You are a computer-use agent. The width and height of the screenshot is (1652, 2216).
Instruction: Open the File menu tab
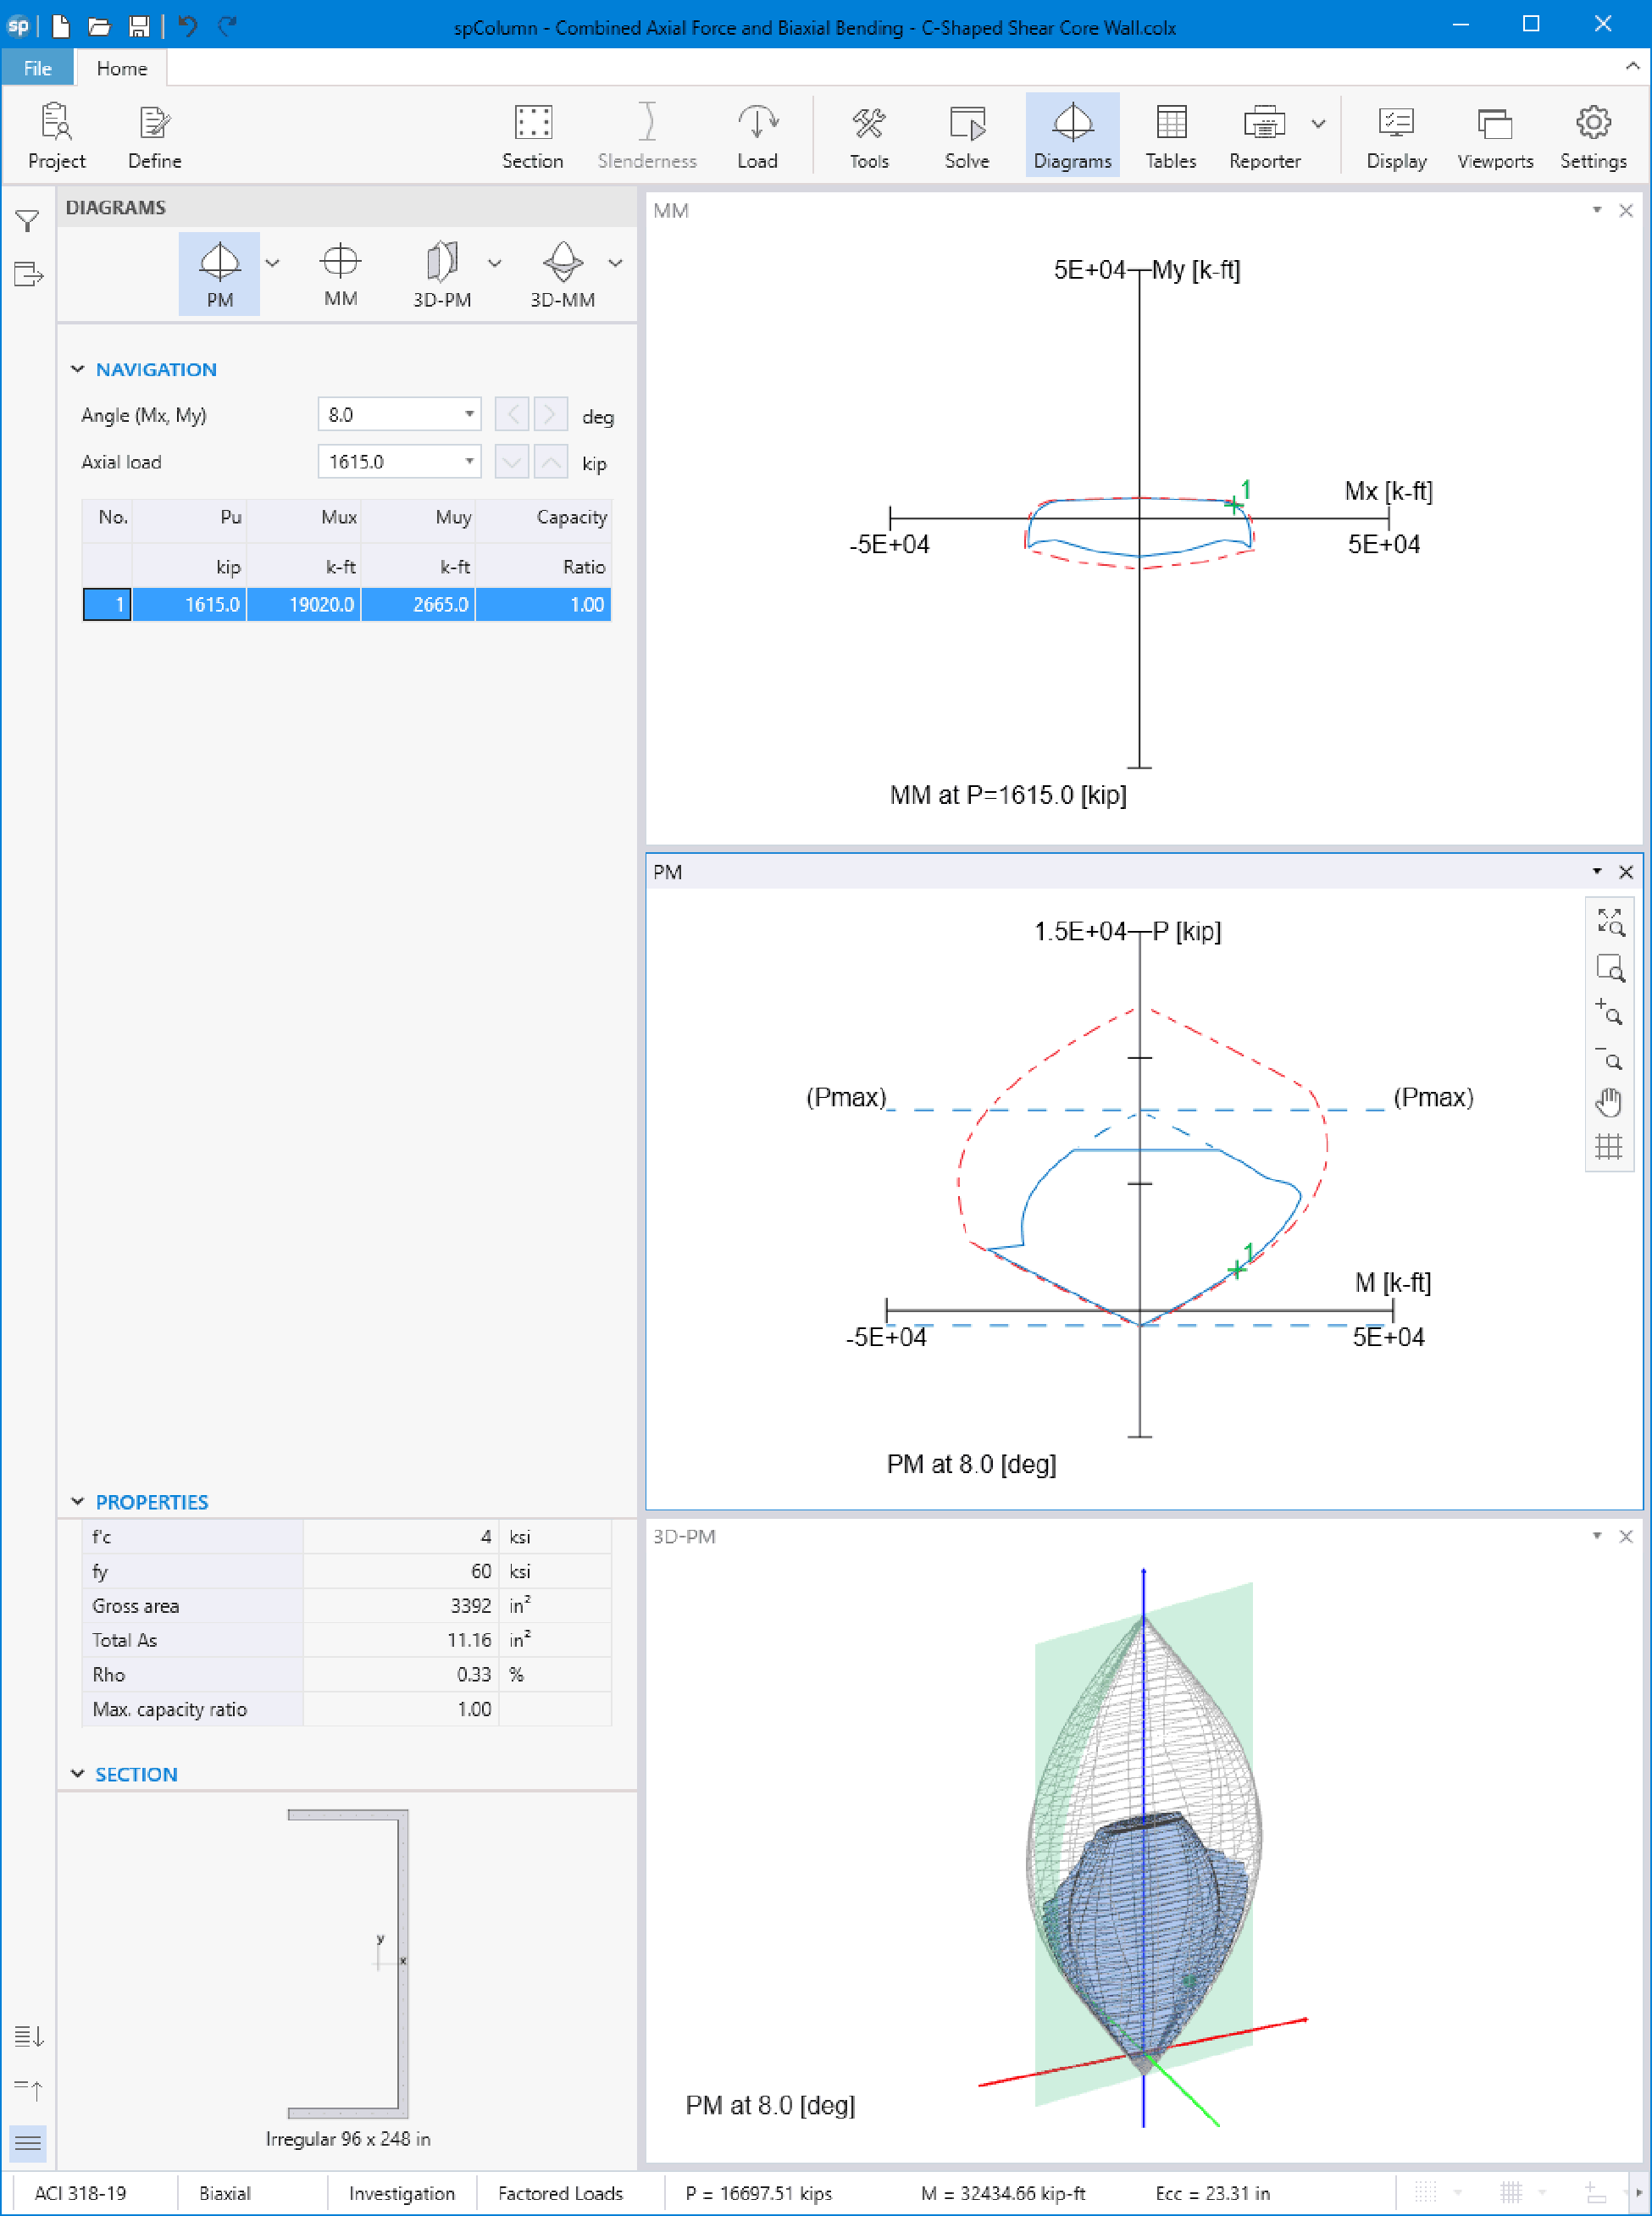(37, 68)
